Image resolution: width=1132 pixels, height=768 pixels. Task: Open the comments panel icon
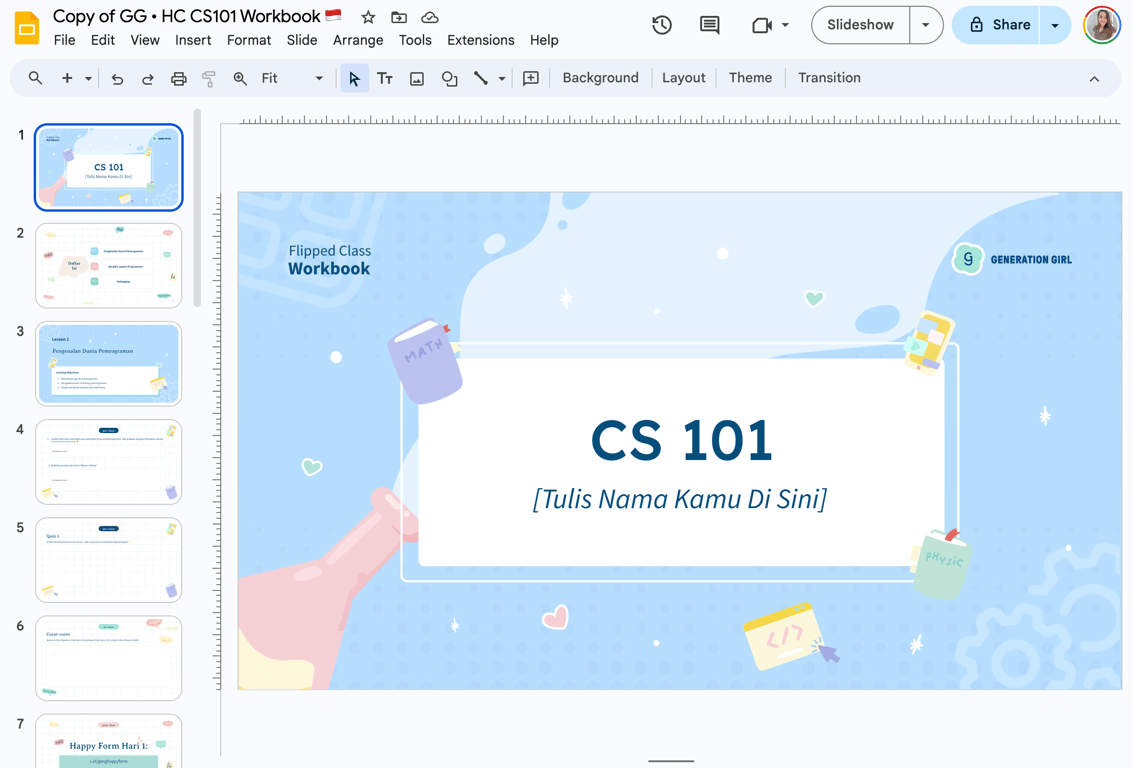[x=709, y=25]
